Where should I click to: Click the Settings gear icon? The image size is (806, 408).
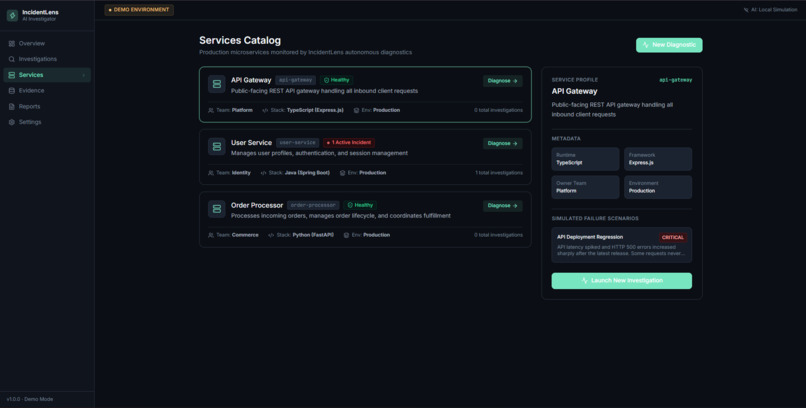[x=12, y=122]
